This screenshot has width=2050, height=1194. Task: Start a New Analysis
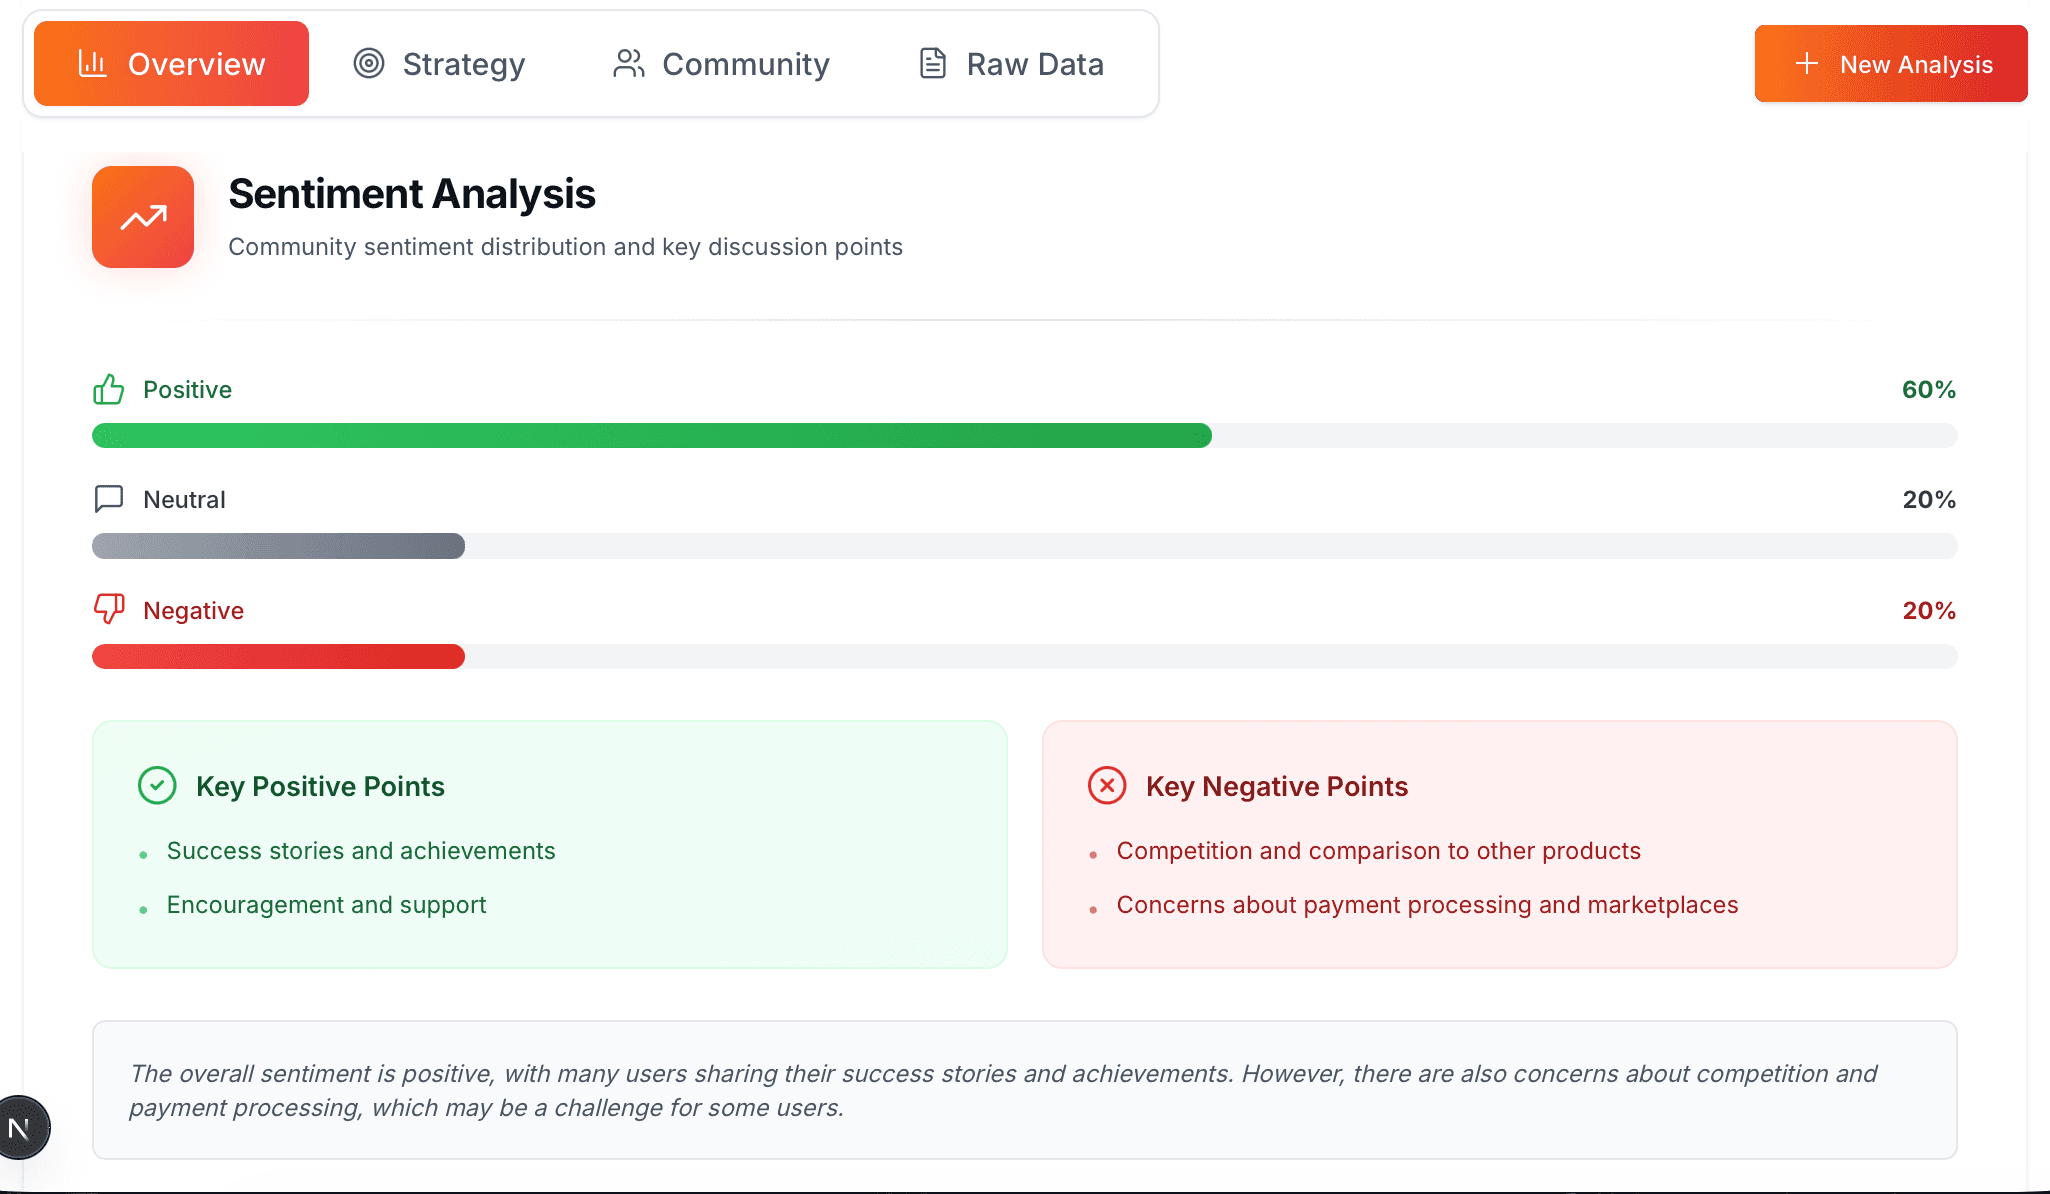pyautogui.click(x=1890, y=64)
